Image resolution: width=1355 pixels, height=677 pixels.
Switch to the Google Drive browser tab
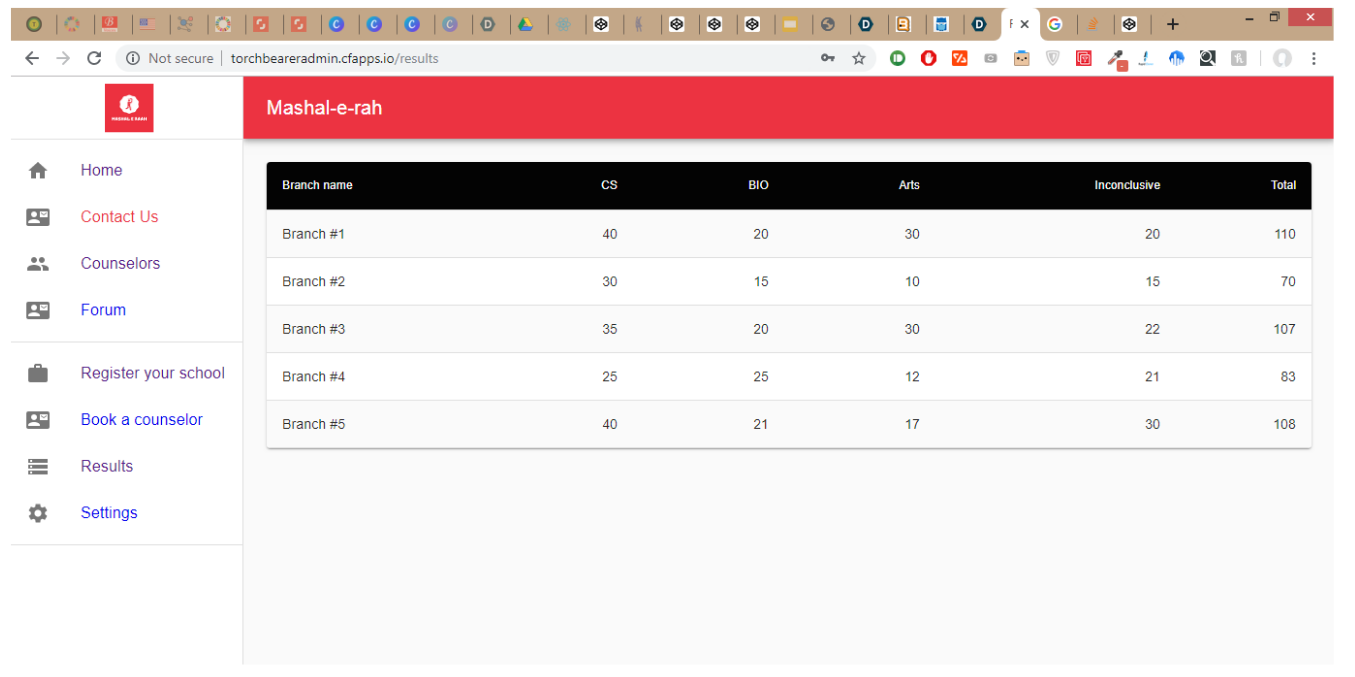pyautogui.click(x=525, y=24)
